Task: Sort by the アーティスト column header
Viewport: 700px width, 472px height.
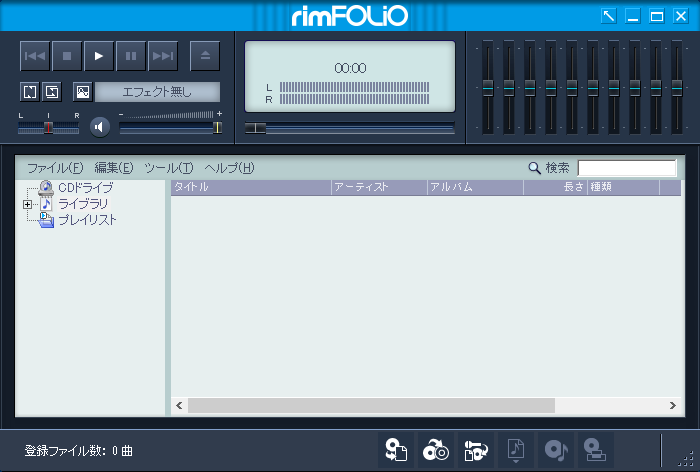Action: (379, 187)
